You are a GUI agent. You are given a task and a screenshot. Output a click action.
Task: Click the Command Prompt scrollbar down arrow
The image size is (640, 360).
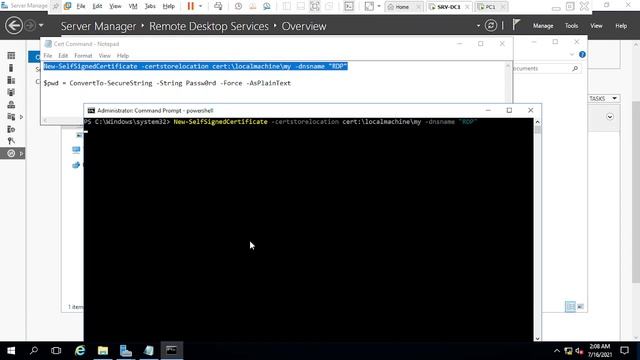click(537, 338)
